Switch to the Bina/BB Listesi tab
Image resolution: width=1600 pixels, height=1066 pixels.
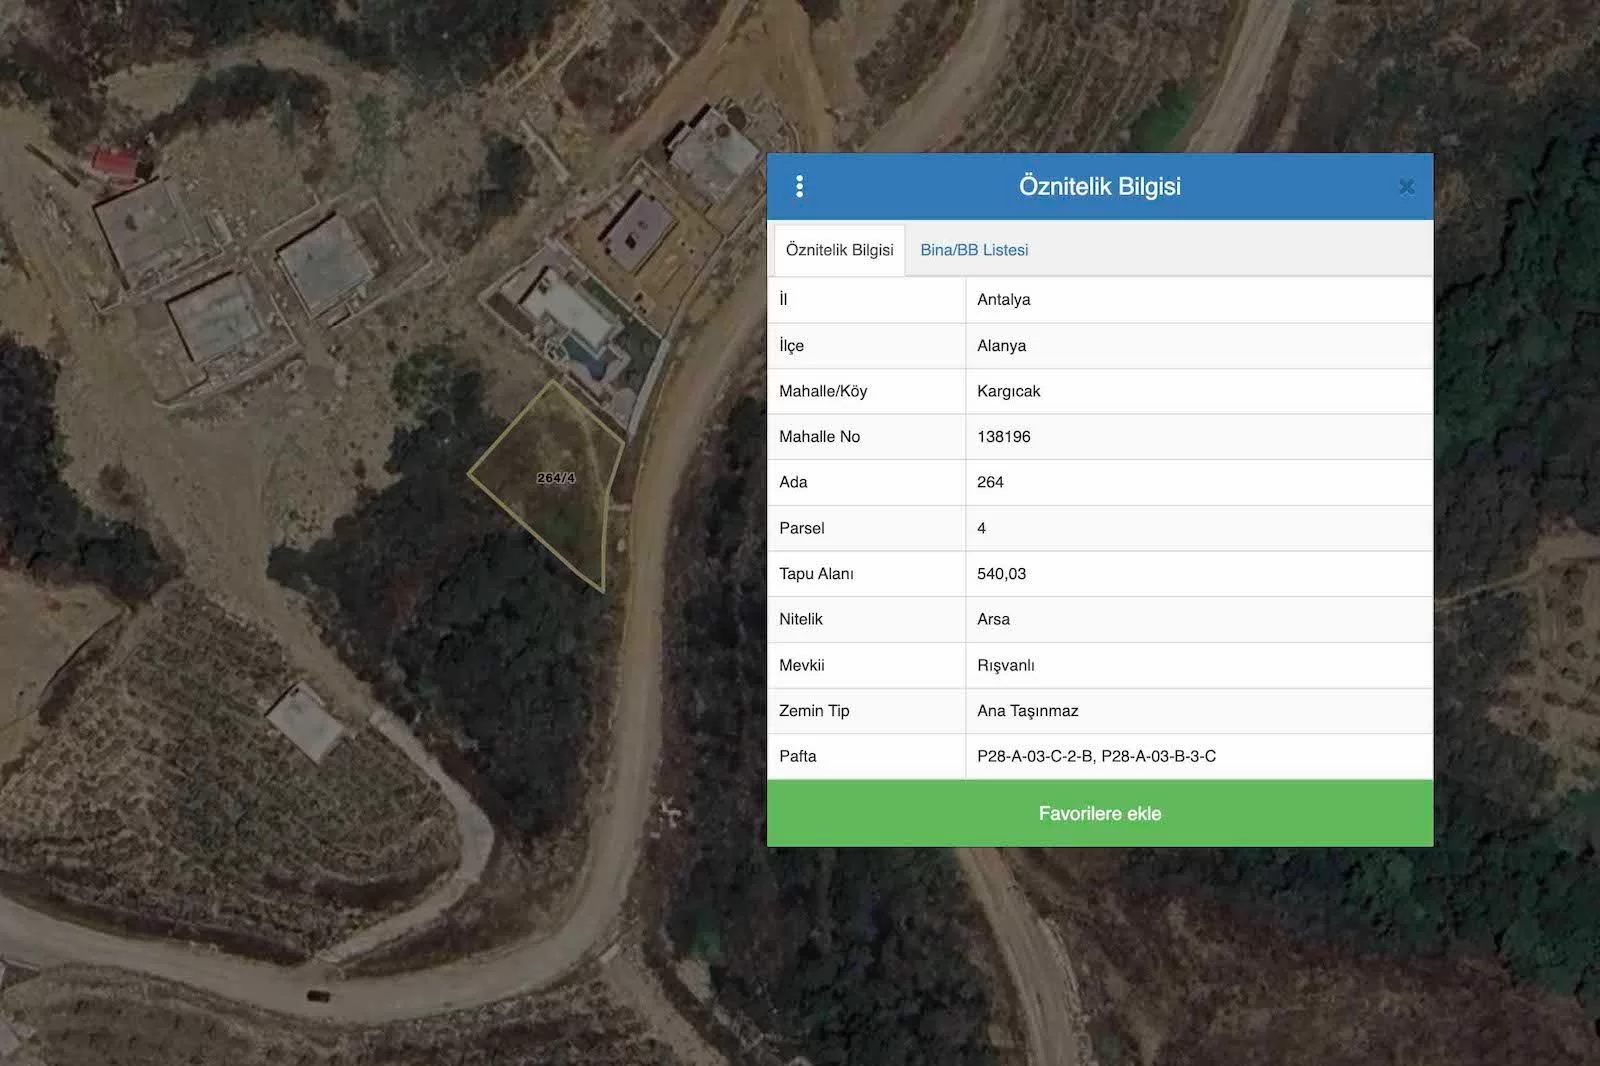pos(974,250)
